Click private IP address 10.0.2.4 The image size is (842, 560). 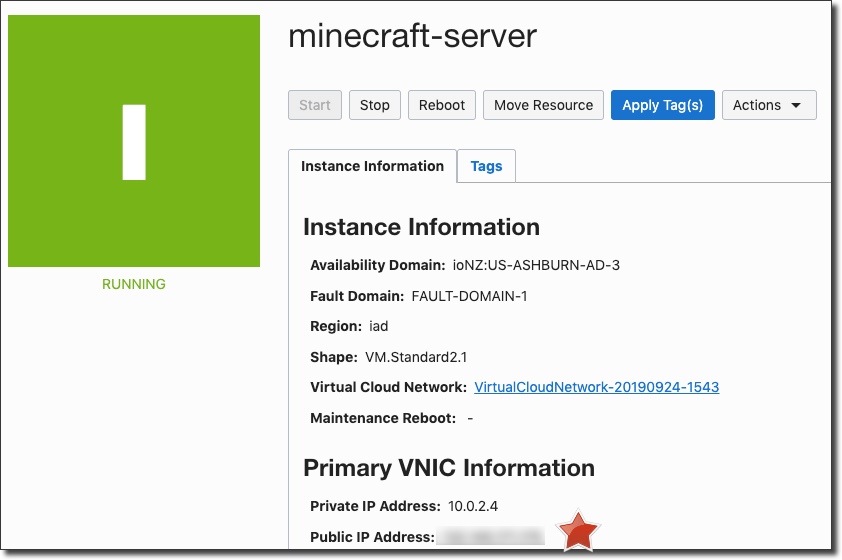[x=473, y=506]
